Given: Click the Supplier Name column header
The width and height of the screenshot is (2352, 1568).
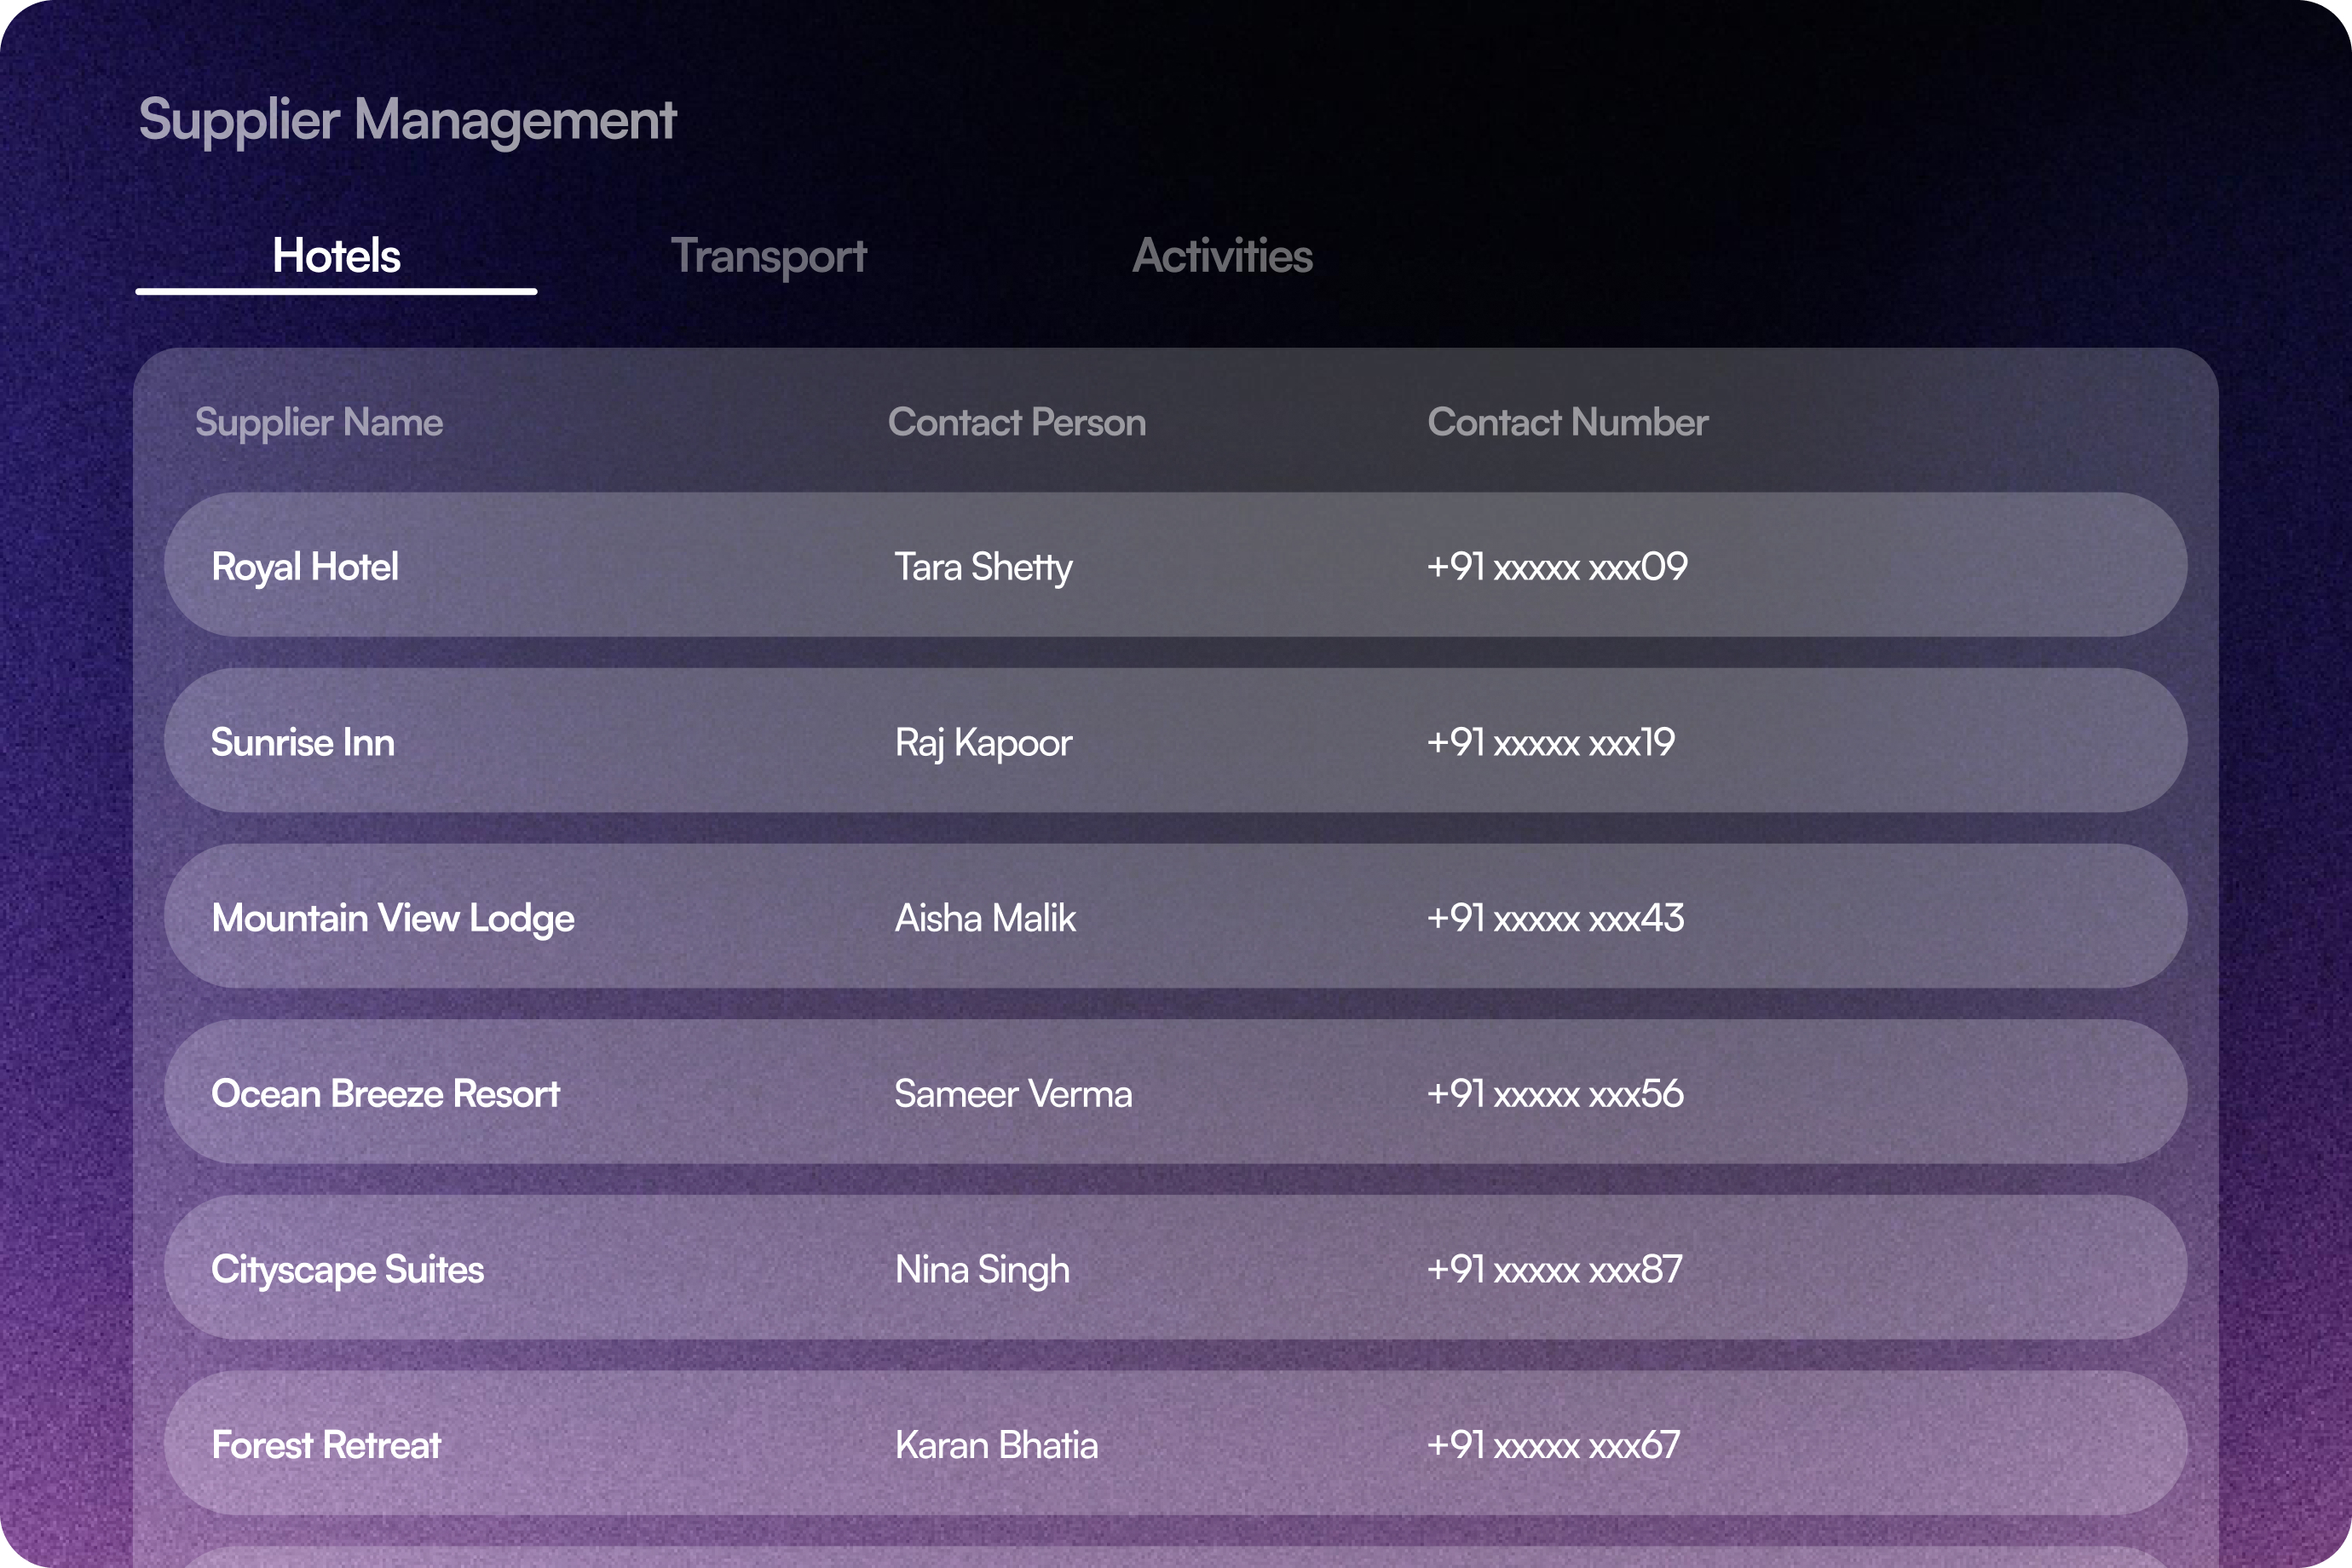Looking at the screenshot, I should [x=318, y=422].
